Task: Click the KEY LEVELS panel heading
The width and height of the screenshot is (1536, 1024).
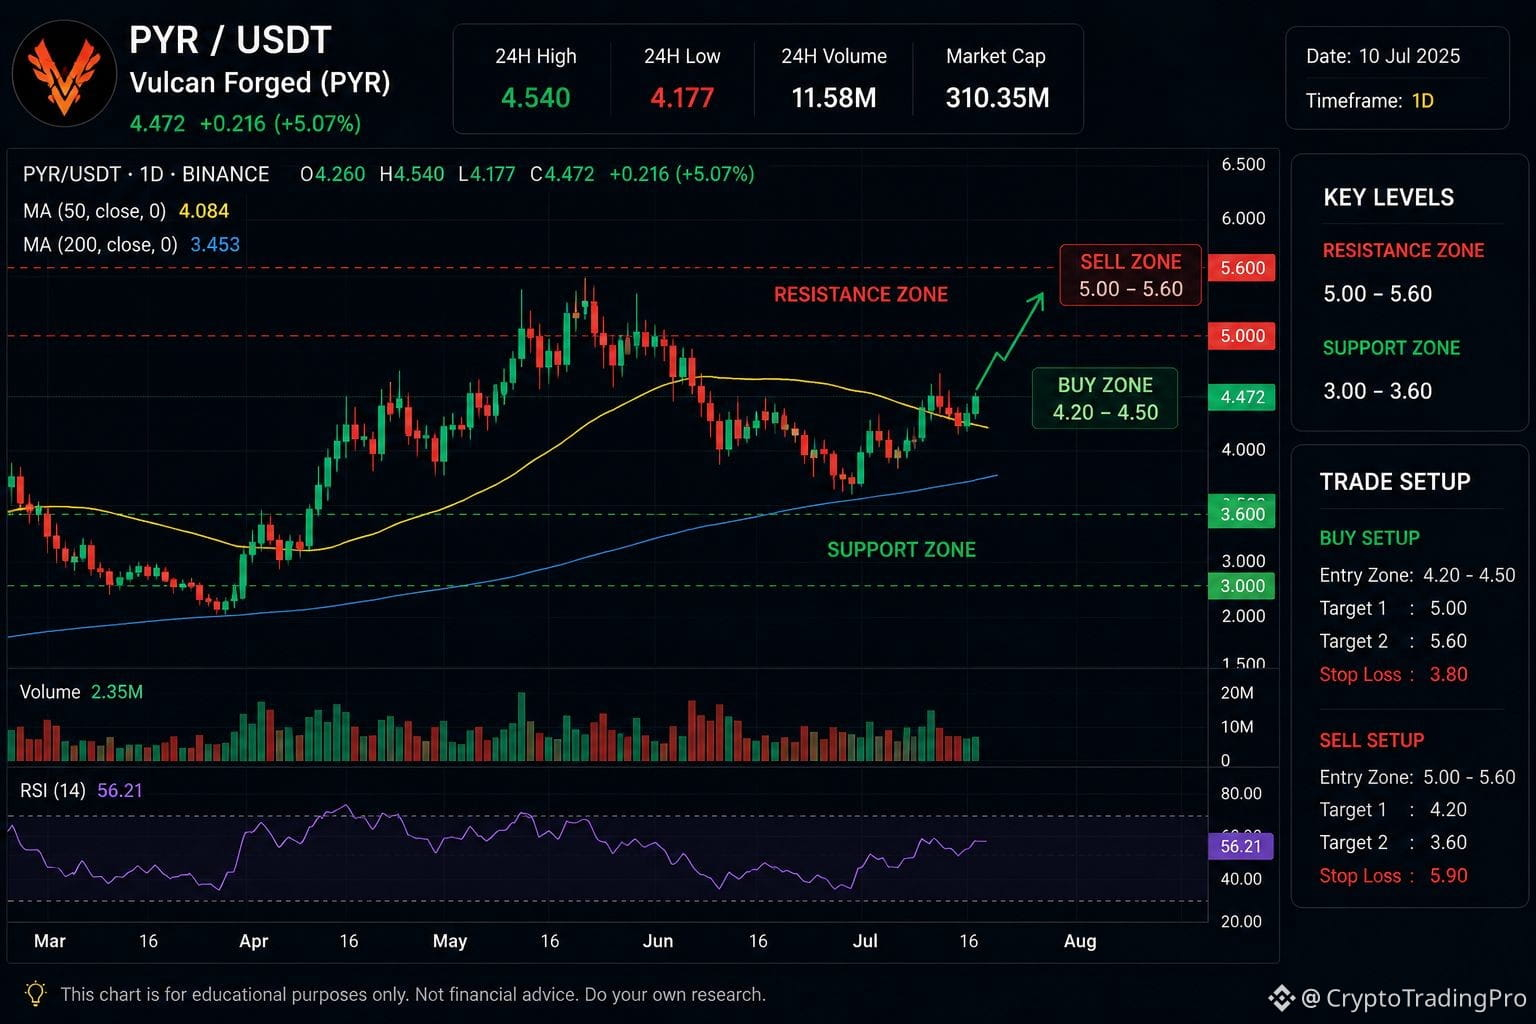Action: click(x=1388, y=197)
